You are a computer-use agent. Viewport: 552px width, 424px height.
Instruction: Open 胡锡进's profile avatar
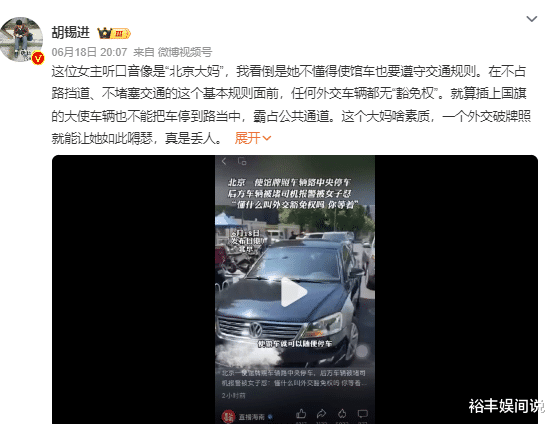(x=21, y=39)
